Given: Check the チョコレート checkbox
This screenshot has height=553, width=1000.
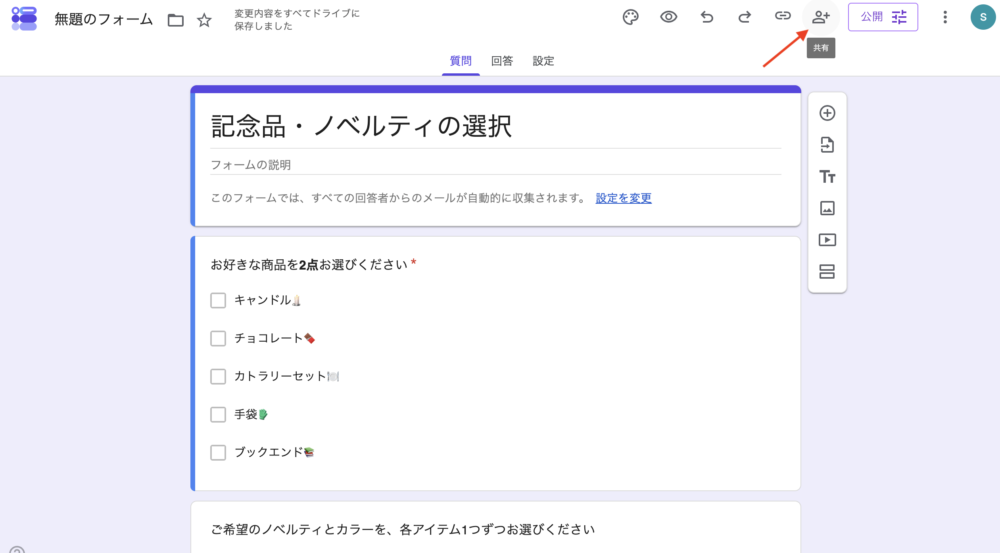Looking at the screenshot, I should 218,338.
